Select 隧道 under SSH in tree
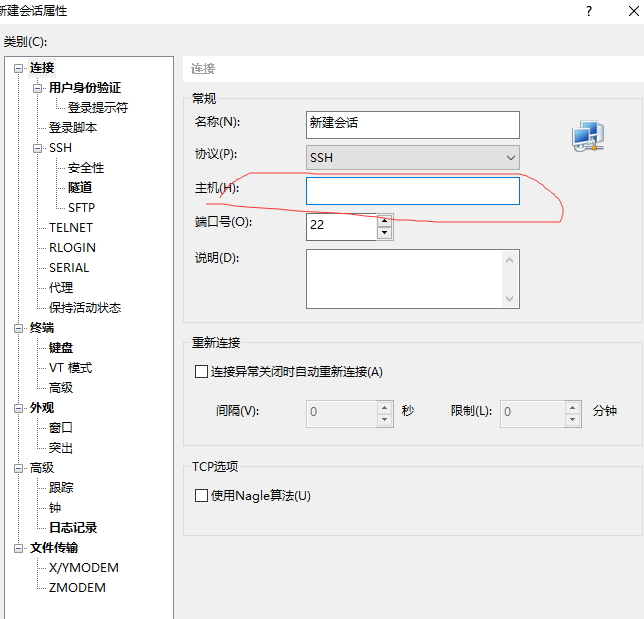The image size is (644, 619). tap(80, 187)
